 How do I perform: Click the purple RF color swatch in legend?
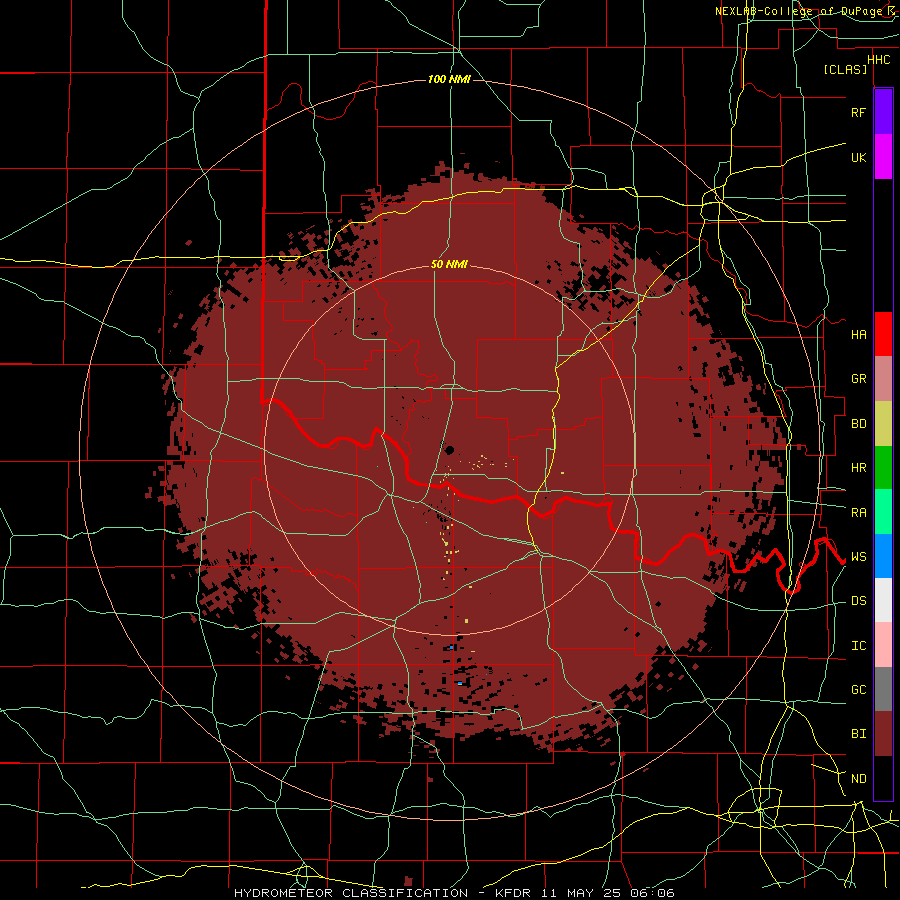(883, 112)
